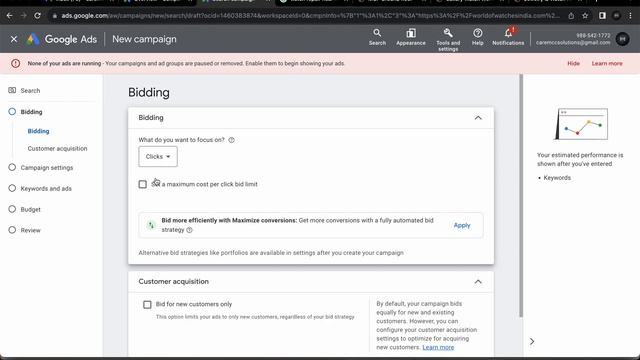Click Learn more in the pink banner

point(607,64)
